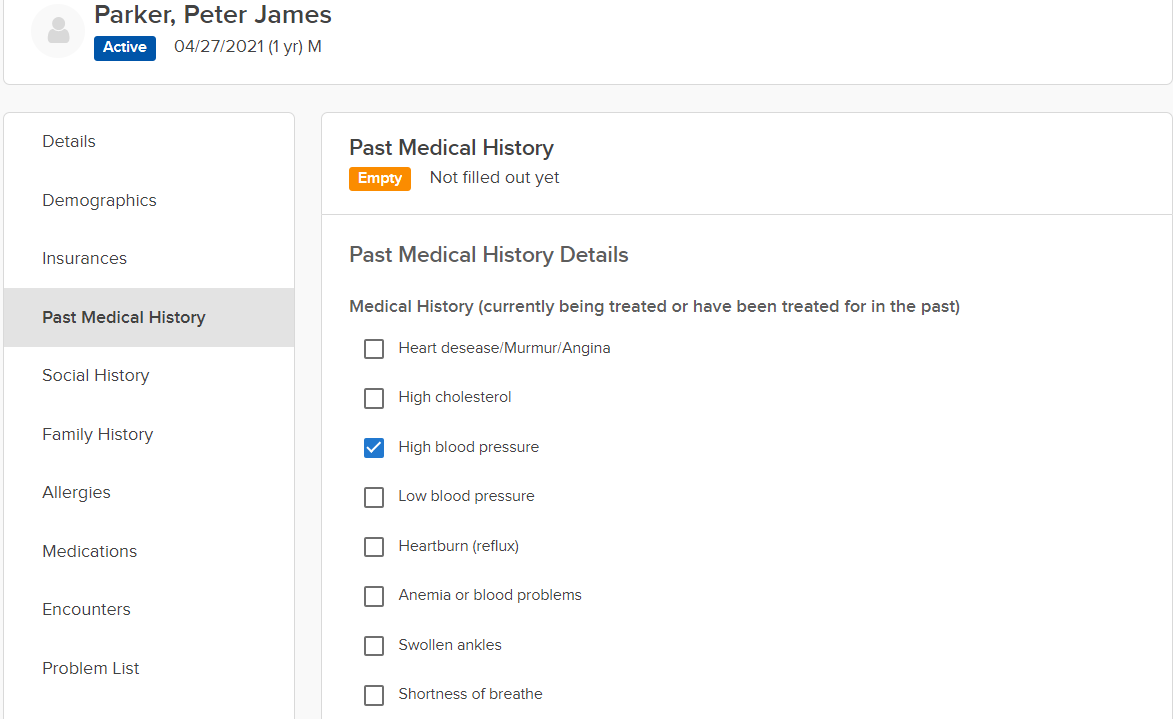Screen dimensions: 1173x719
Task: Toggle Shortness of breathe checkbox
Action: tap(374, 695)
